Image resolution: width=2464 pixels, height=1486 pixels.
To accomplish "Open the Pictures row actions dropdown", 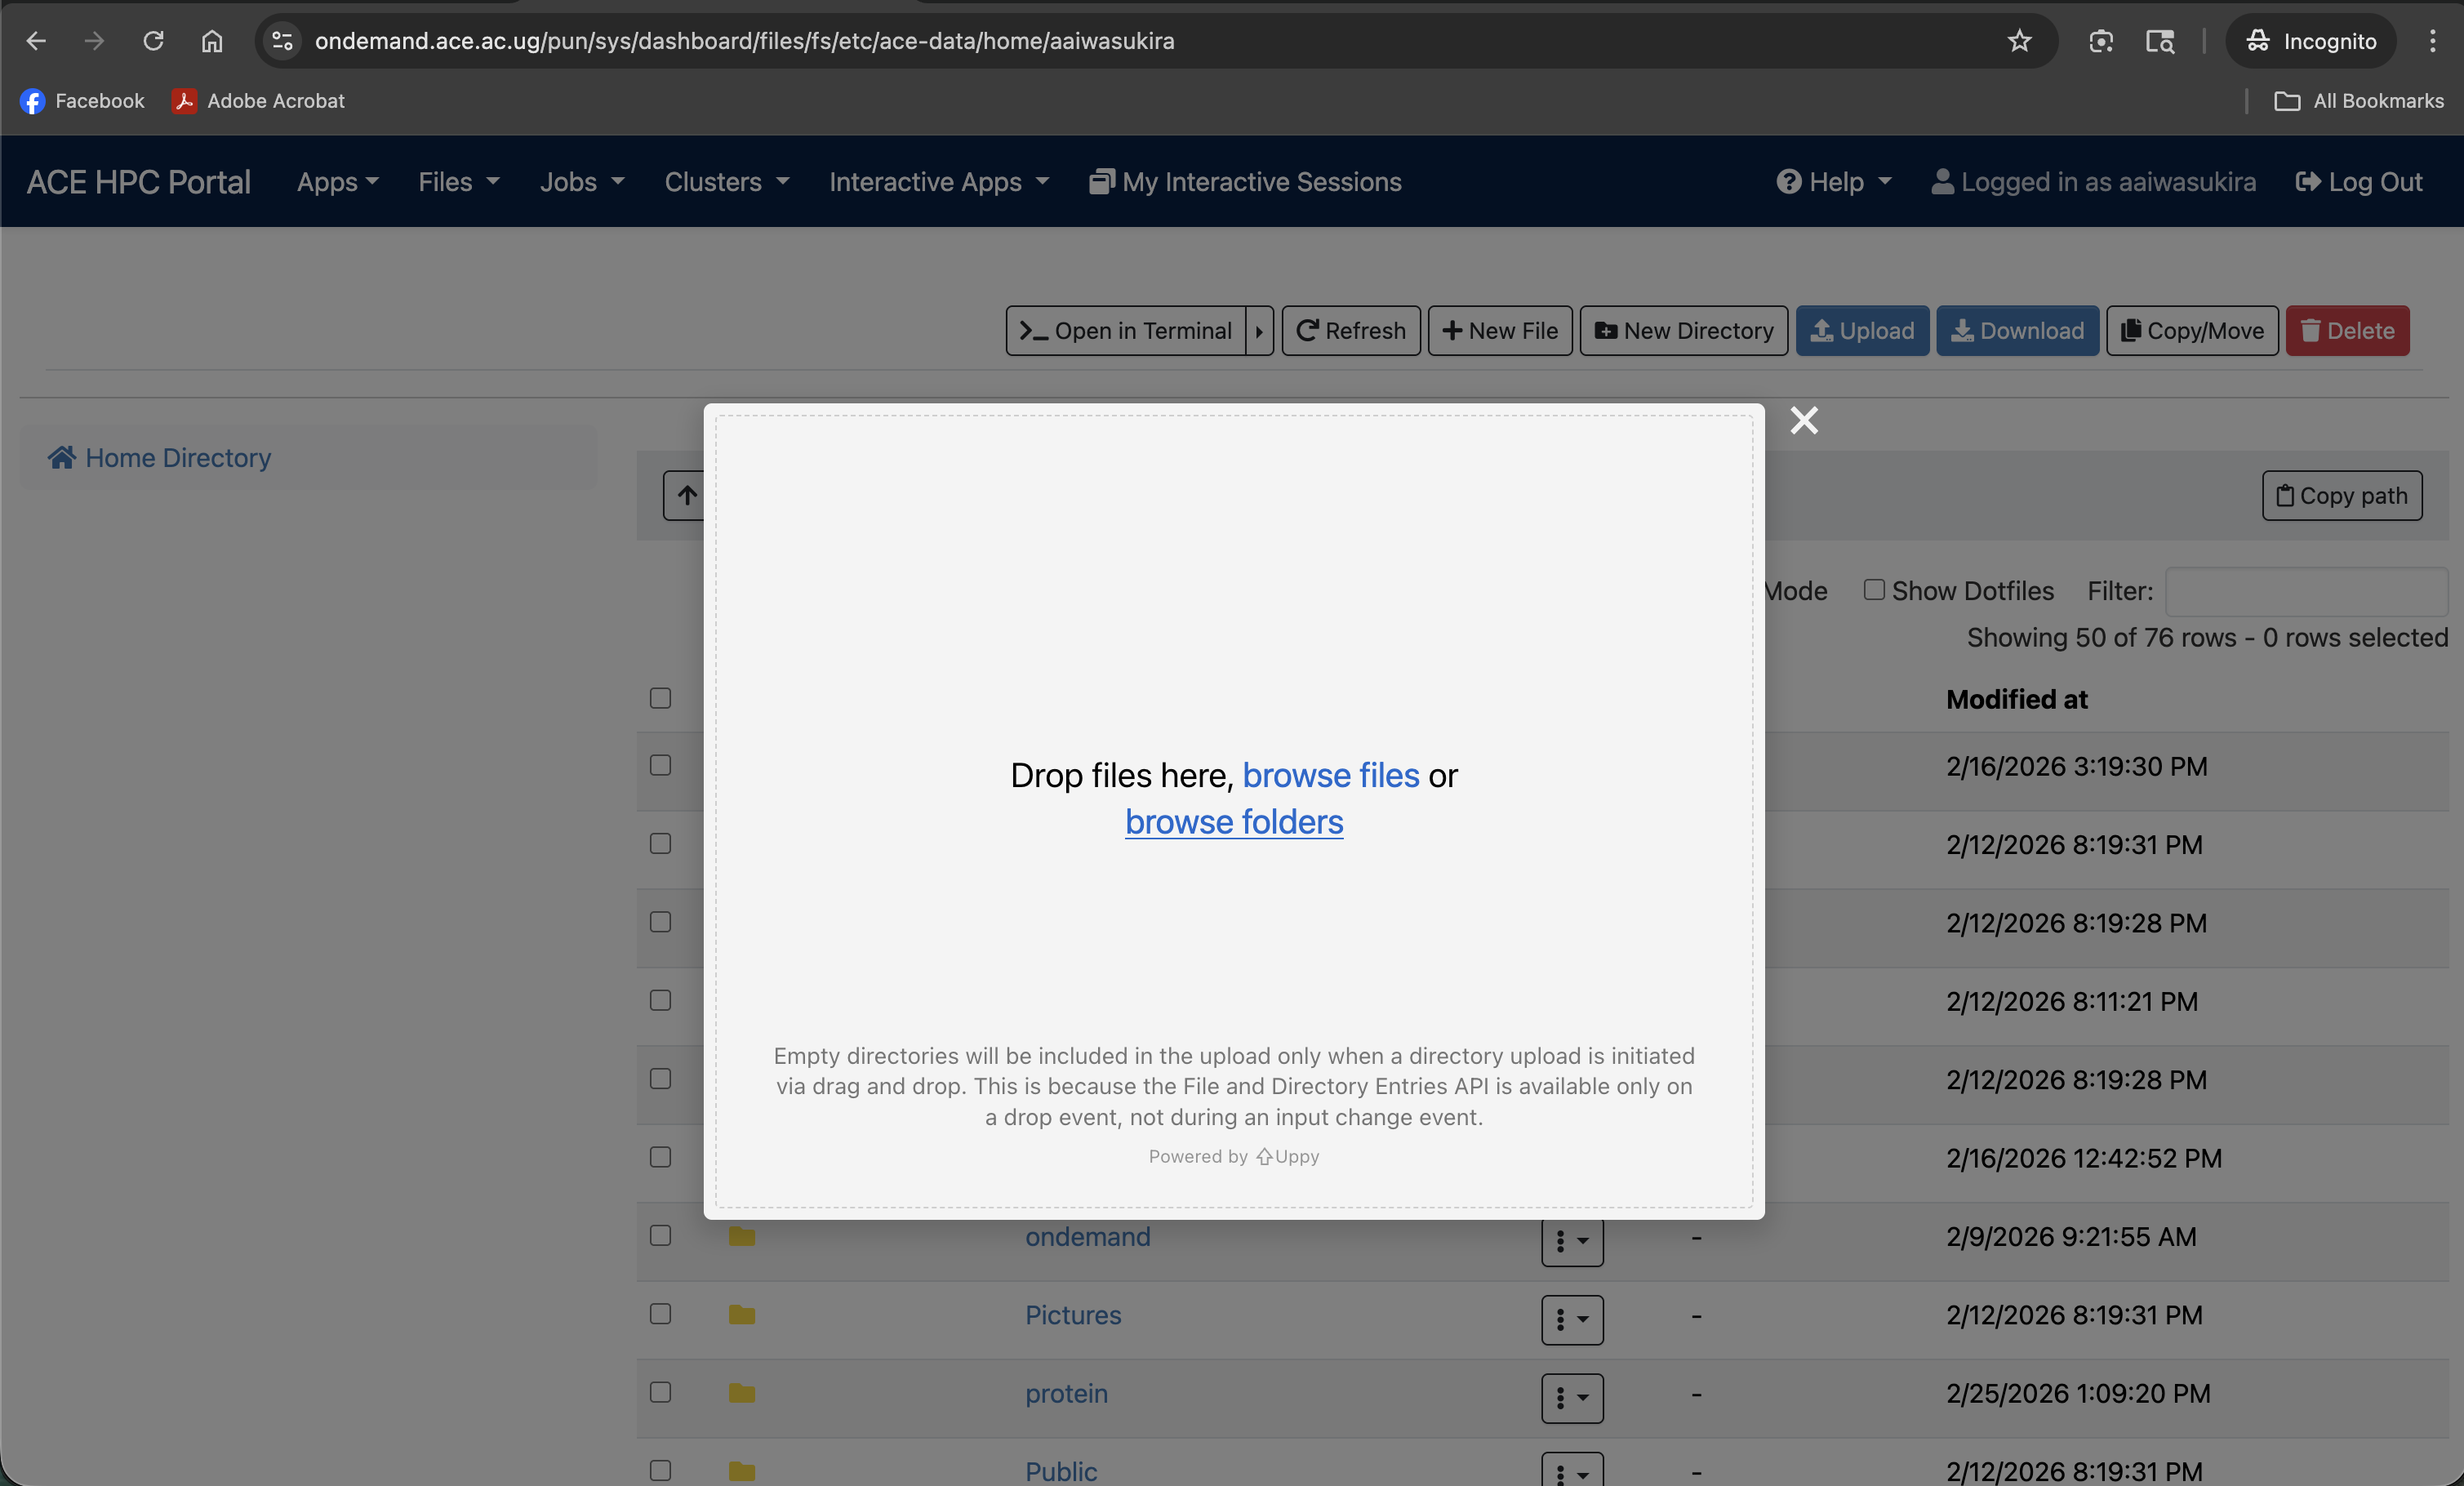I will [1571, 1319].
